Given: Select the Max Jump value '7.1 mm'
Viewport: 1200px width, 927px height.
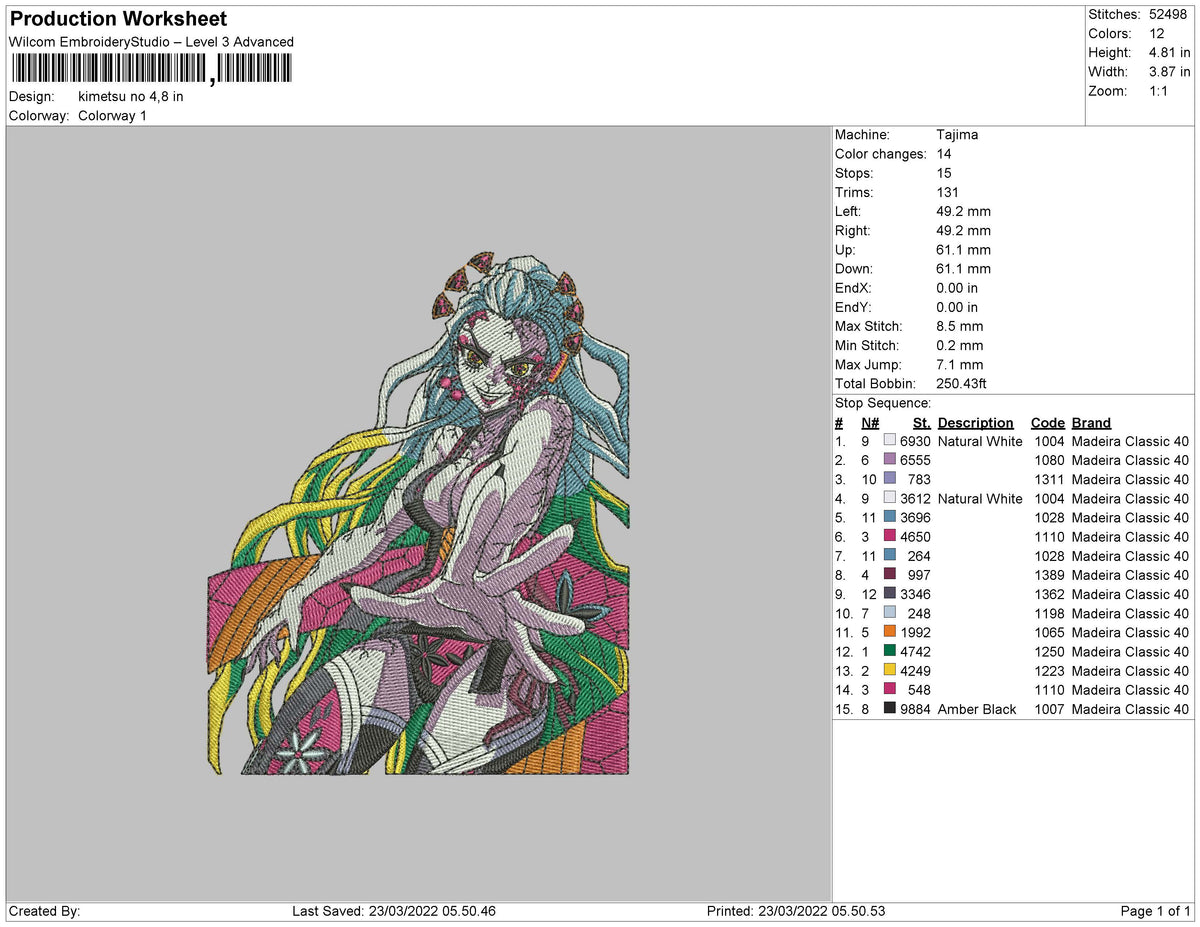Looking at the screenshot, I should pos(959,365).
